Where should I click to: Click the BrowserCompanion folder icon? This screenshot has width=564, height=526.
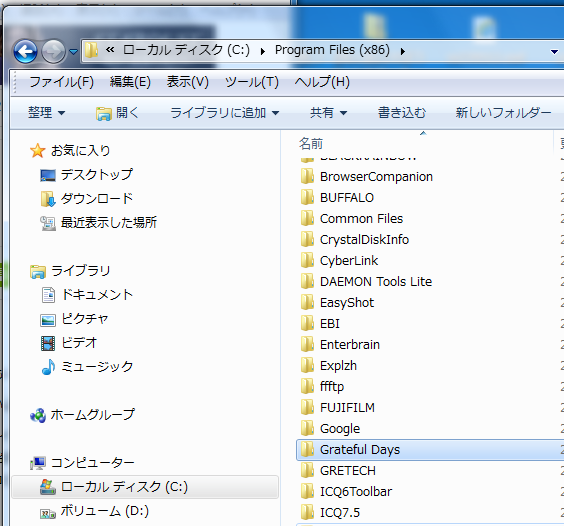[x=307, y=176]
